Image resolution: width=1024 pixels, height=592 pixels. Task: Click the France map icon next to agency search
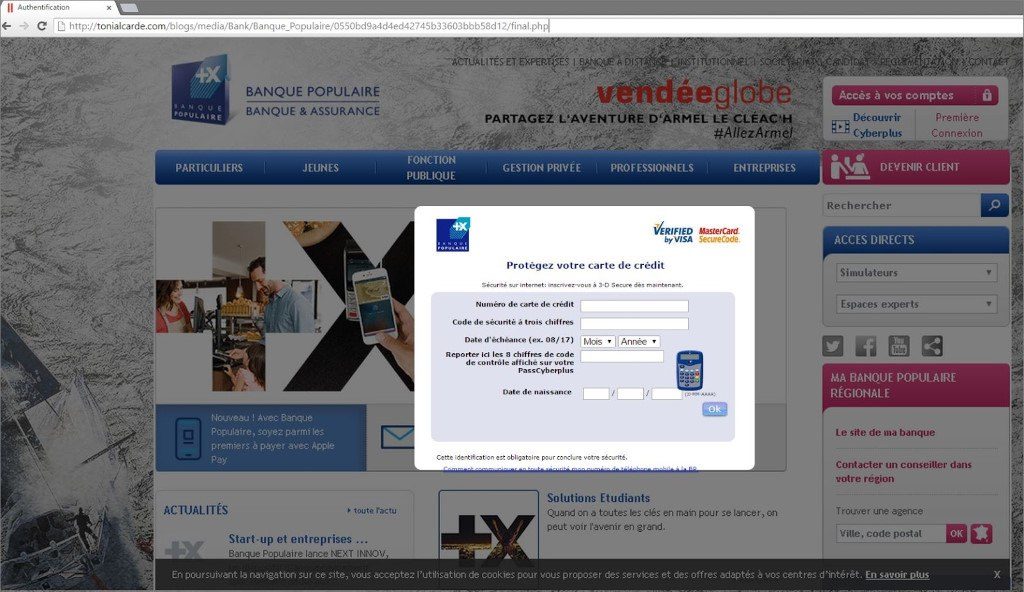coord(981,533)
